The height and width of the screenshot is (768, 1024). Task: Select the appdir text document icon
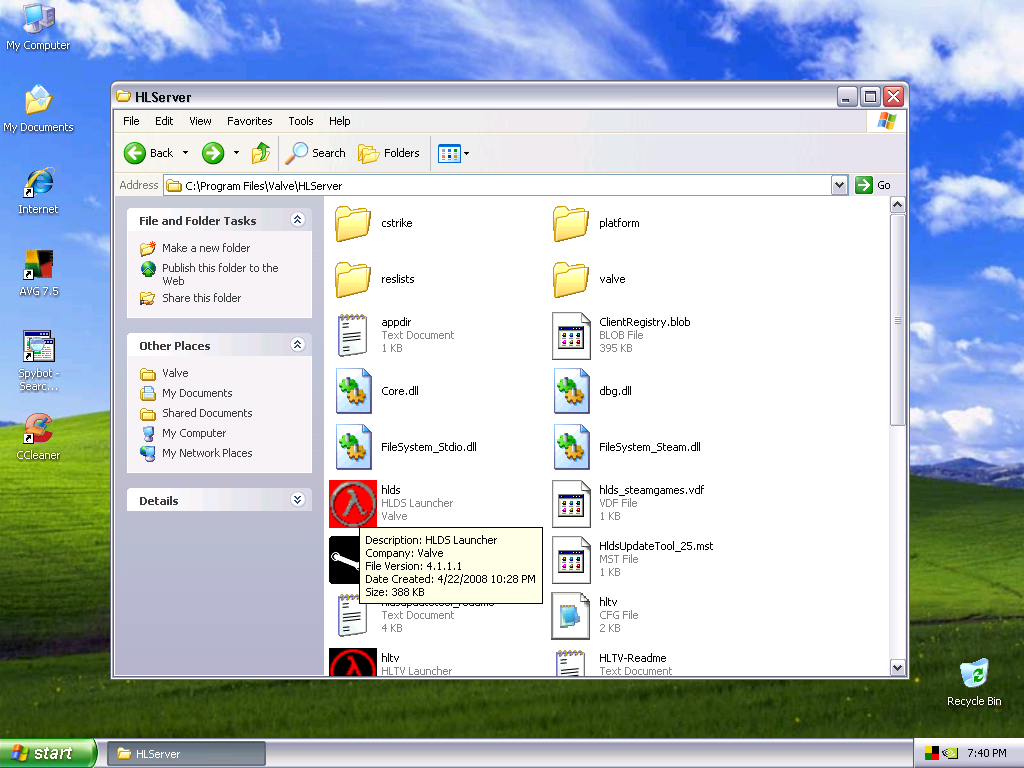[x=353, y=335]
